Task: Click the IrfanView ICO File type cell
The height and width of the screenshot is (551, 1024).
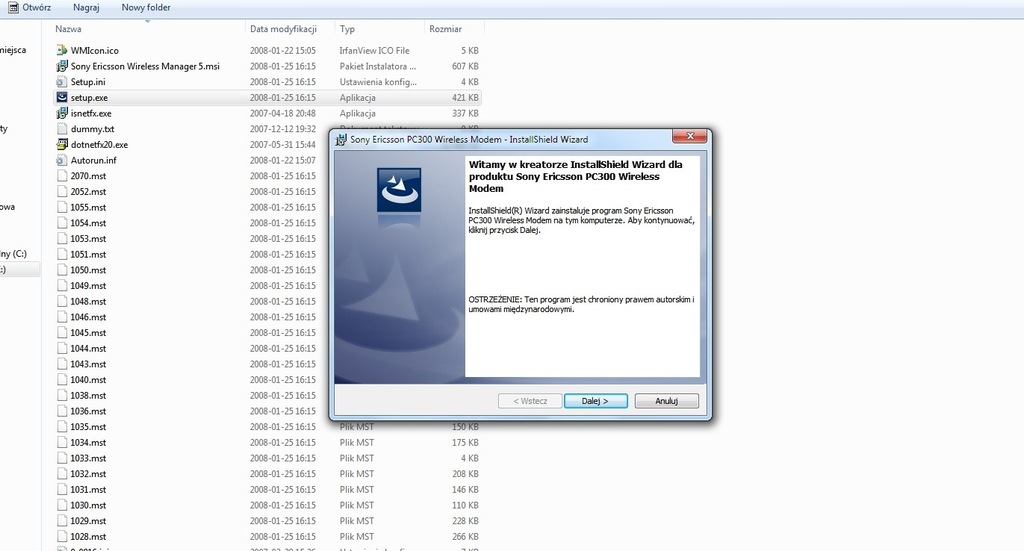Action: [374, 50]
